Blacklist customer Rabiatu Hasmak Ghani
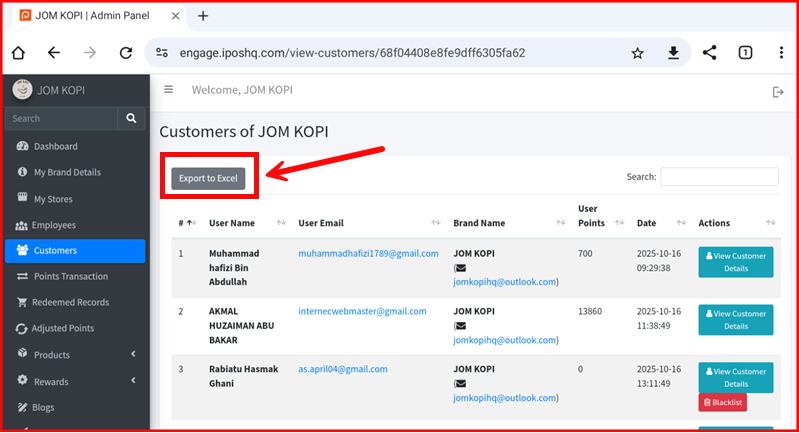799x433 pixels. [722, 402]
